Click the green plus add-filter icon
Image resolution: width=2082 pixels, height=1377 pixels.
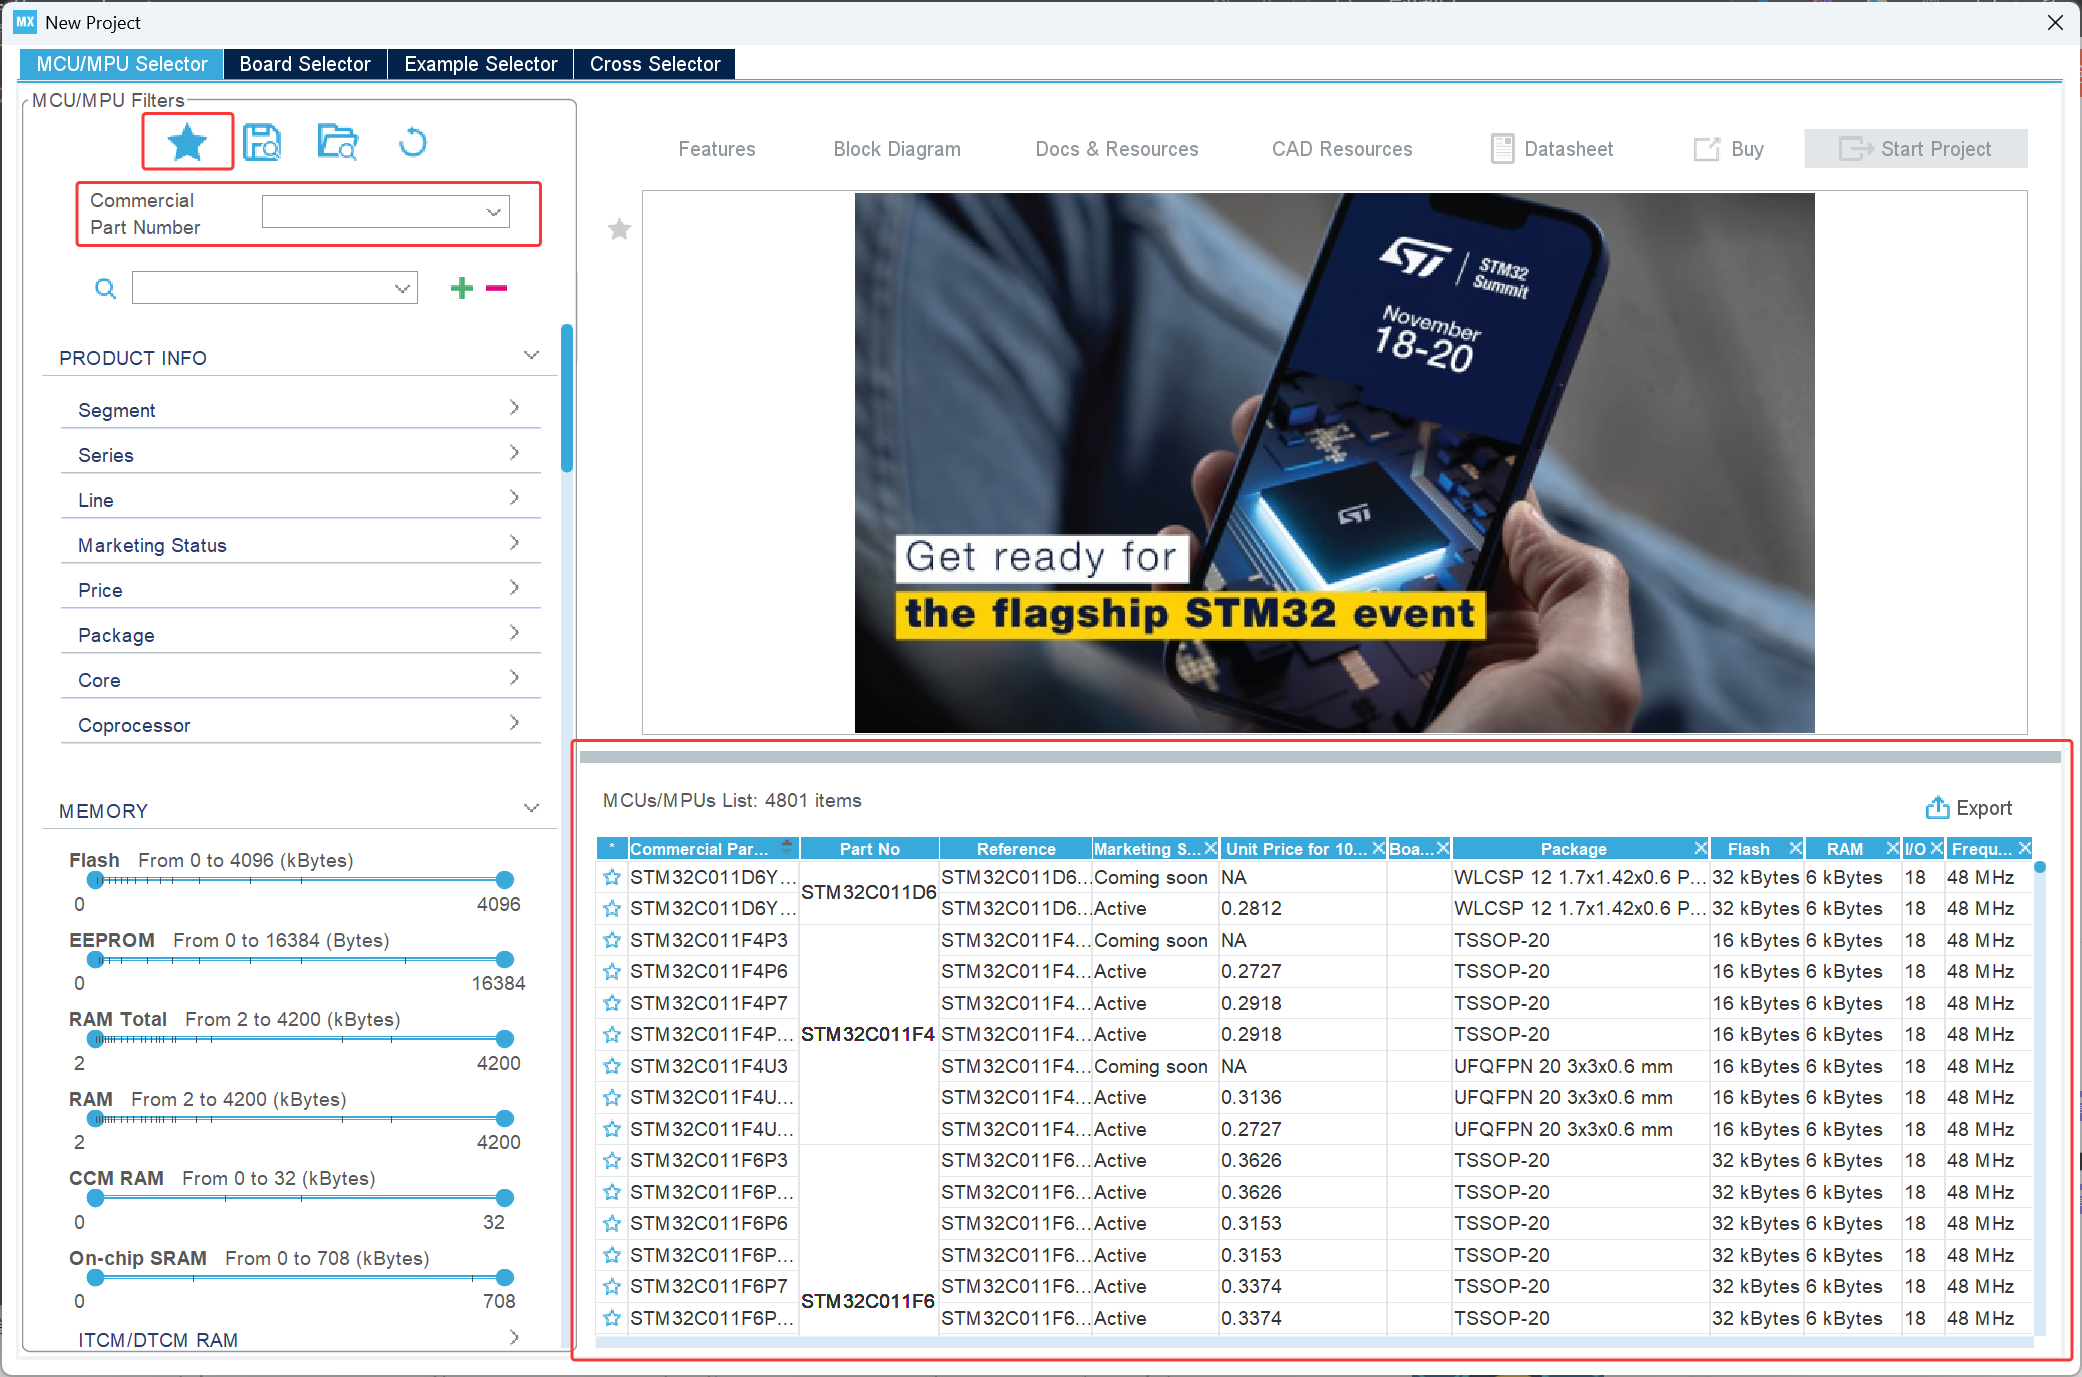461,289
